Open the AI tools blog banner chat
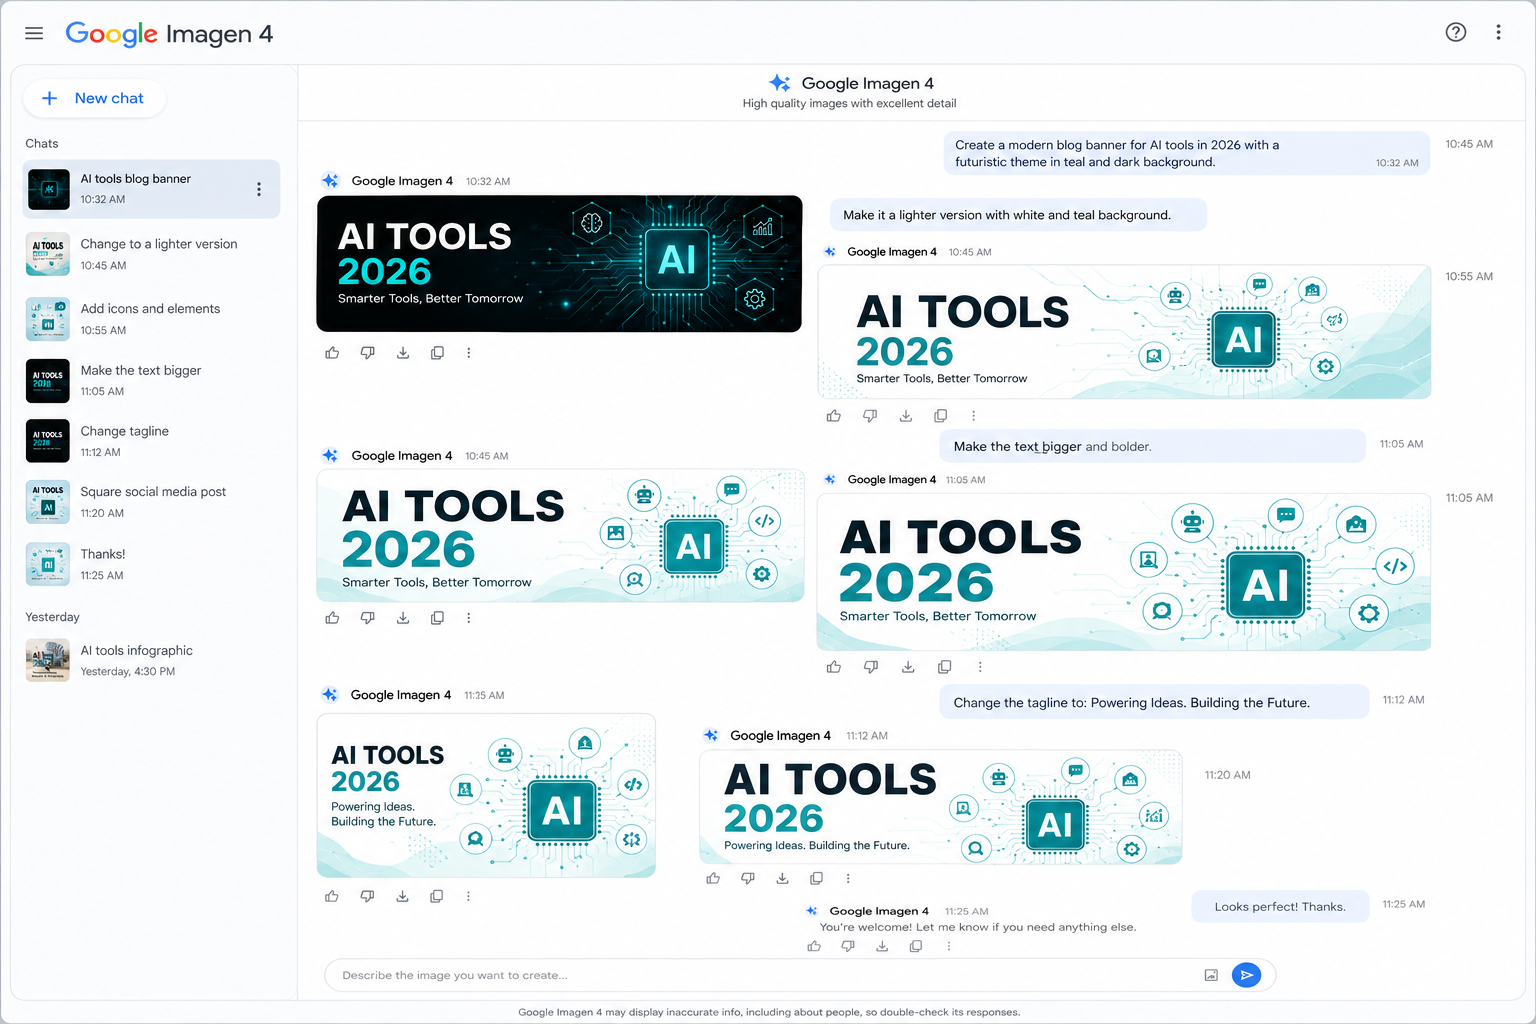This screenshot has height=1024, width=1536. tap(151, 189)
